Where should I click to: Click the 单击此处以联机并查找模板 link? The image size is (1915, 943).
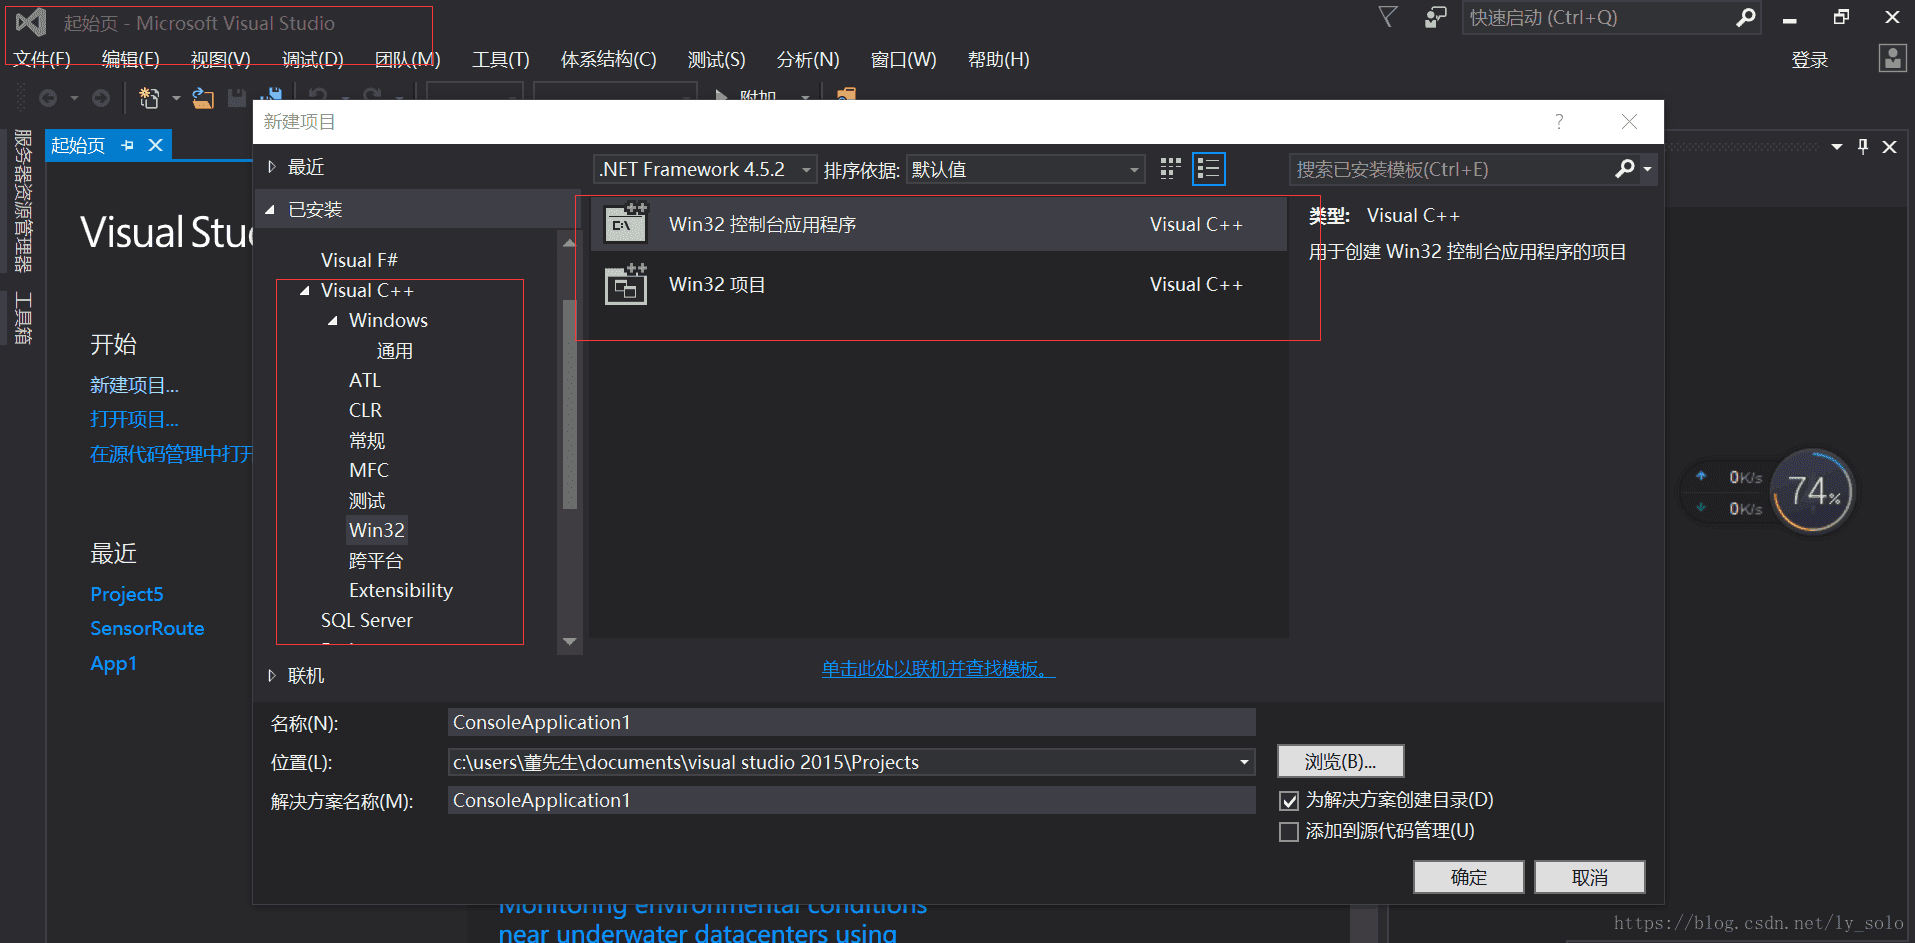937,669
